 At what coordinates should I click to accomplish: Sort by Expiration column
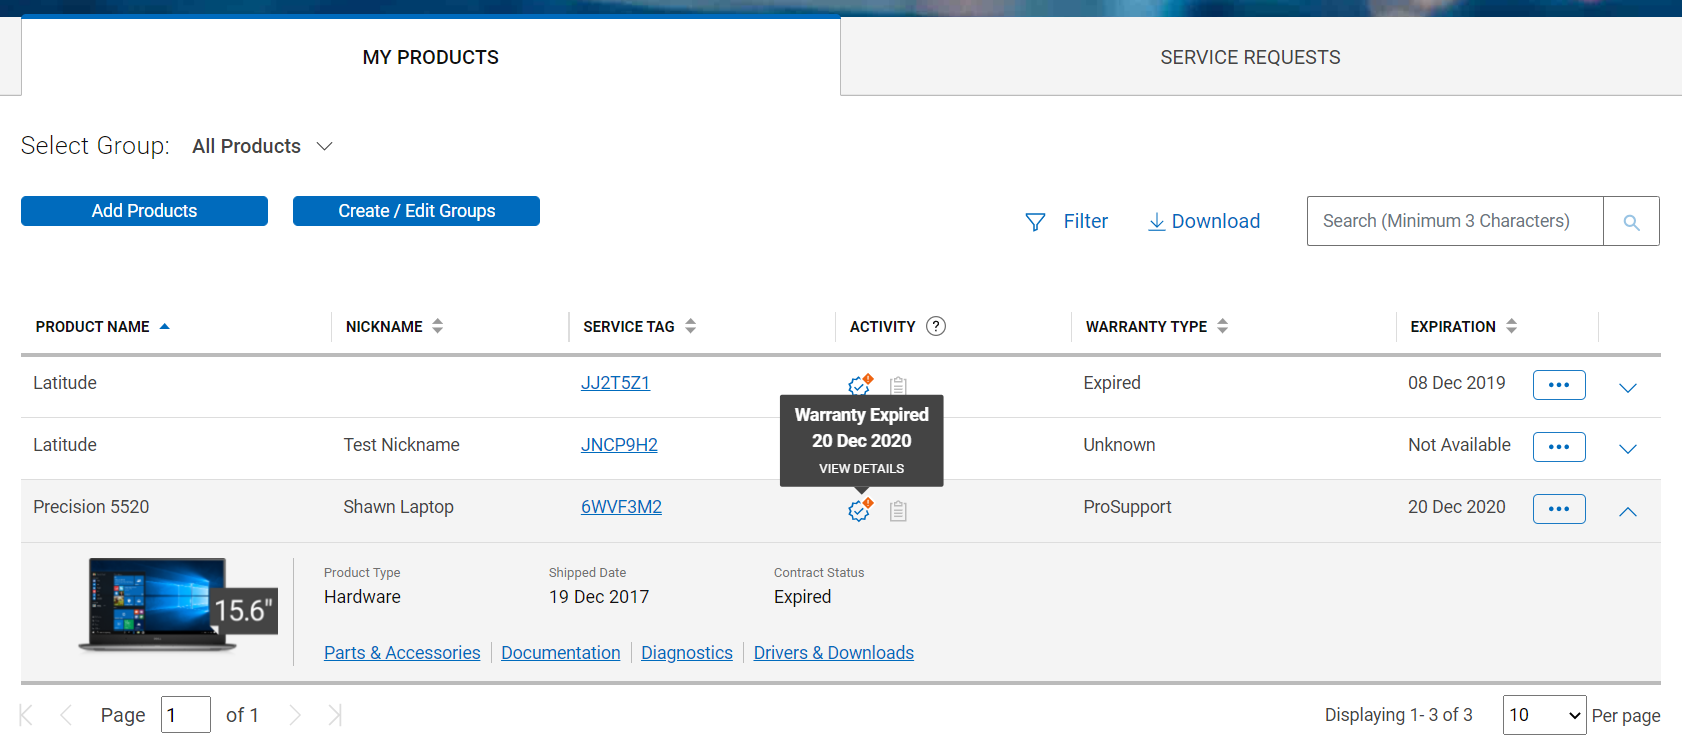pos(1464,327)
